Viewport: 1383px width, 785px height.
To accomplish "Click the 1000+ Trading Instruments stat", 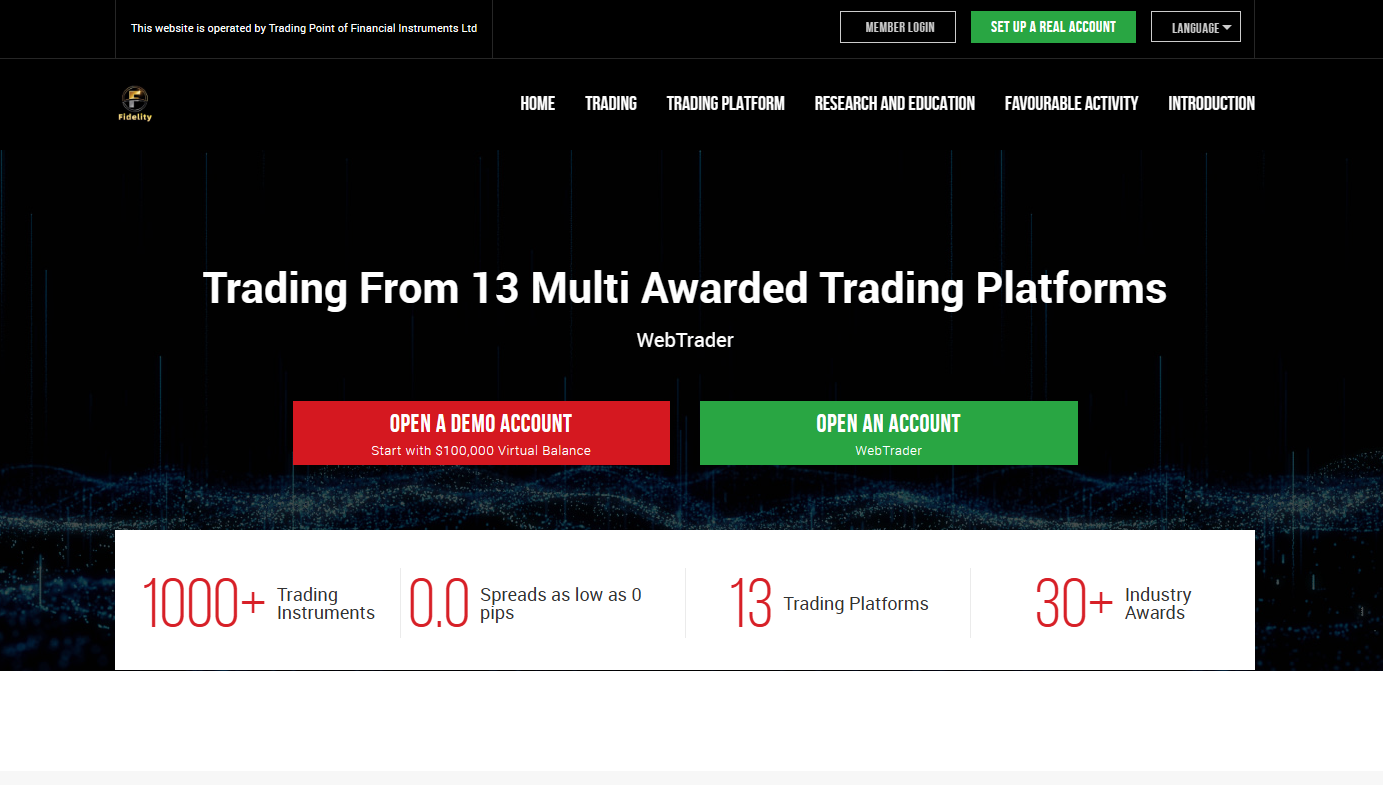I will (x=258, y=603).
